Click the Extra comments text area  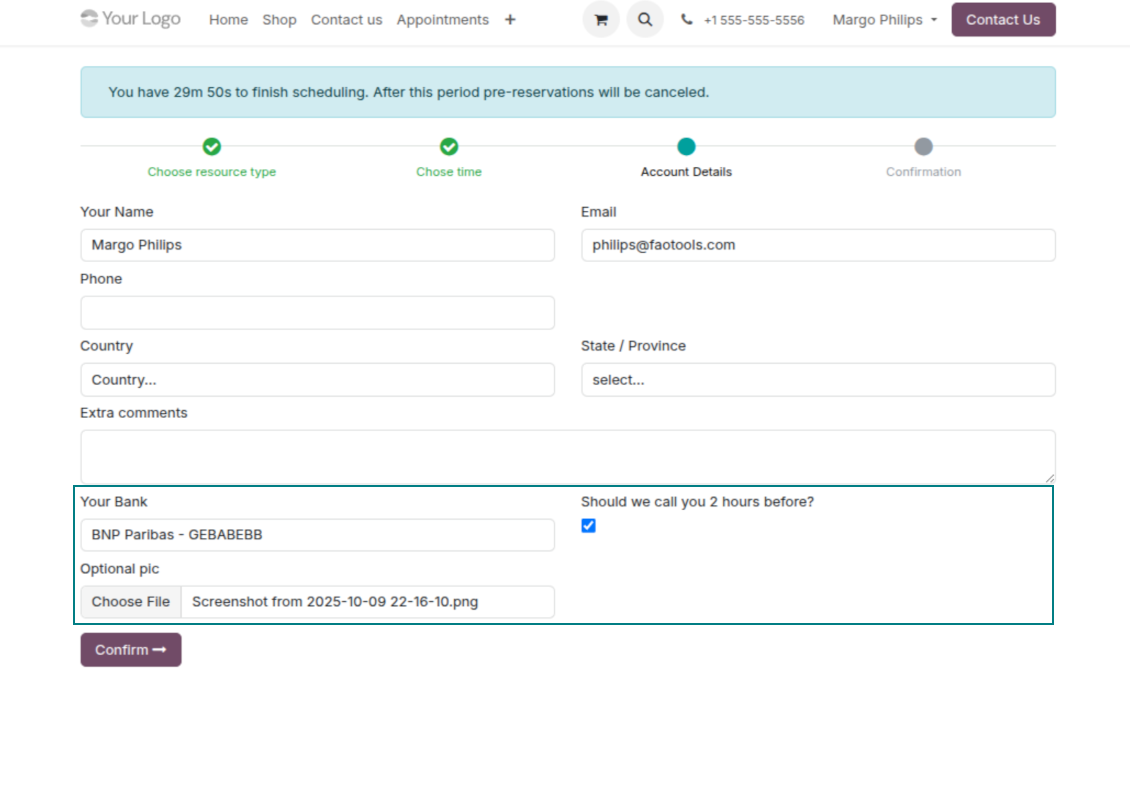click(567, 457)
